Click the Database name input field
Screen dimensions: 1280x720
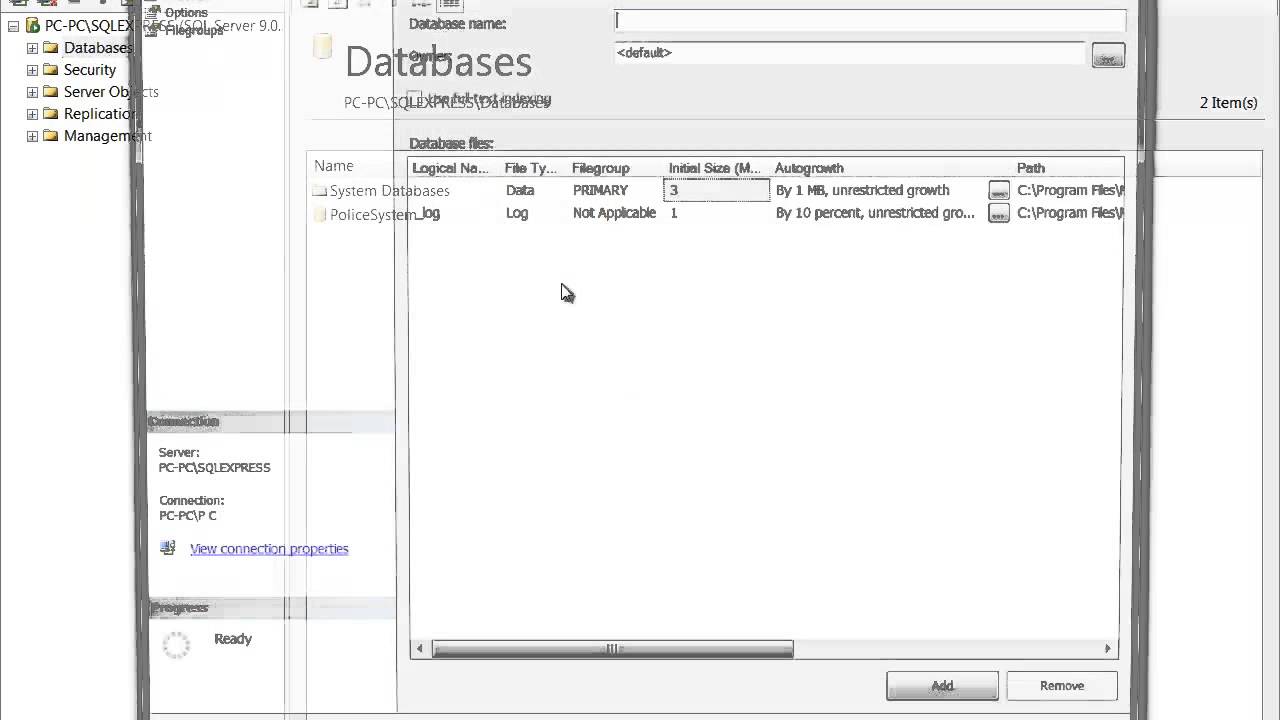pyautogui.click(x=870, y=20)
